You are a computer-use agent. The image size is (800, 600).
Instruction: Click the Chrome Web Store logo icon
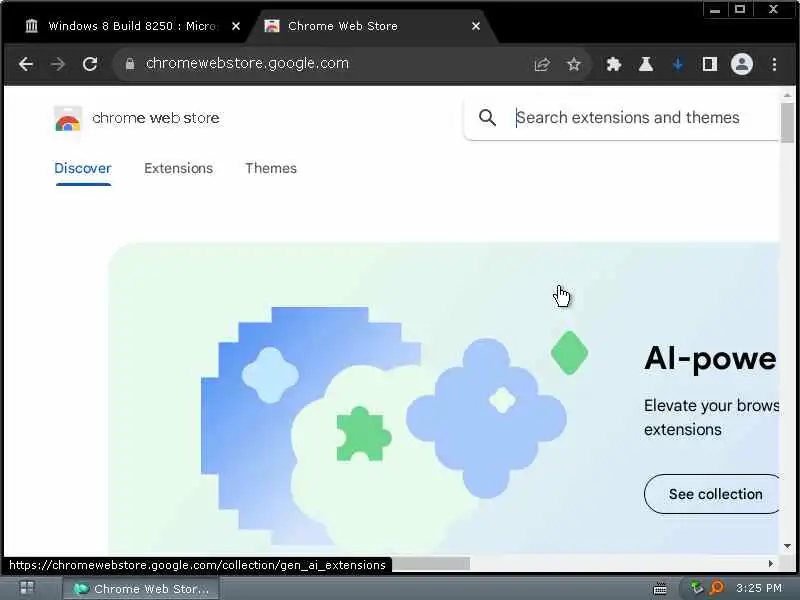coord(68,119)
